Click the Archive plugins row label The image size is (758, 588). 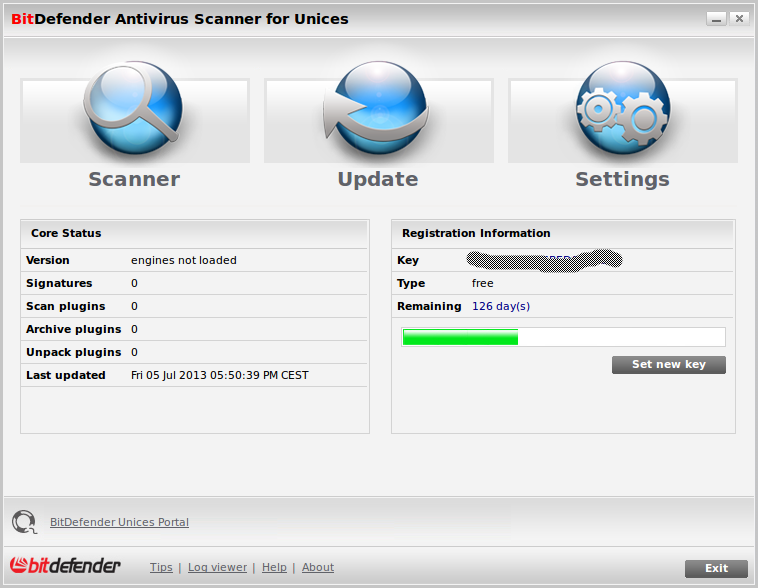click(73, 329)
